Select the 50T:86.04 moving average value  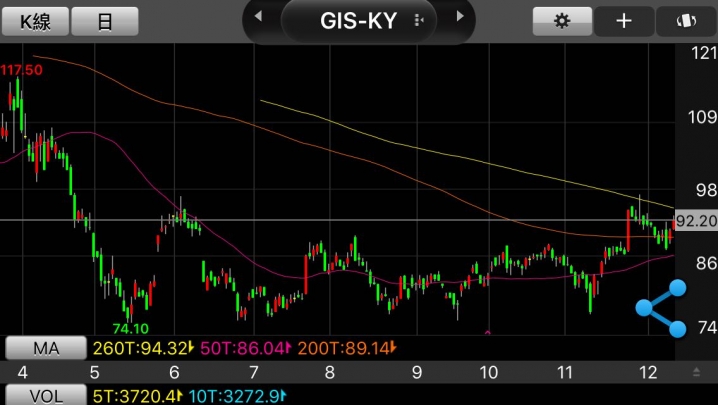click(x=246, y=349)
